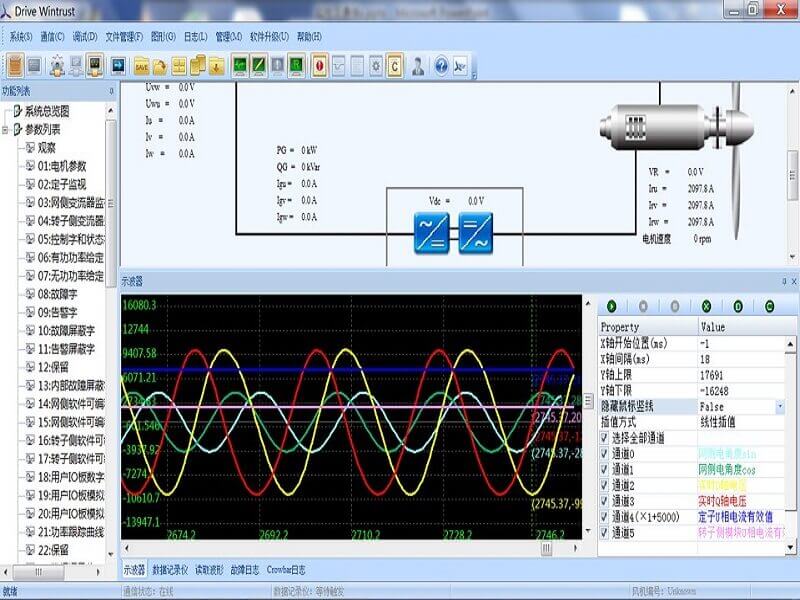Uncheck the 通道0 channel checkbox
800x600 pixels.
click(604, 454)
